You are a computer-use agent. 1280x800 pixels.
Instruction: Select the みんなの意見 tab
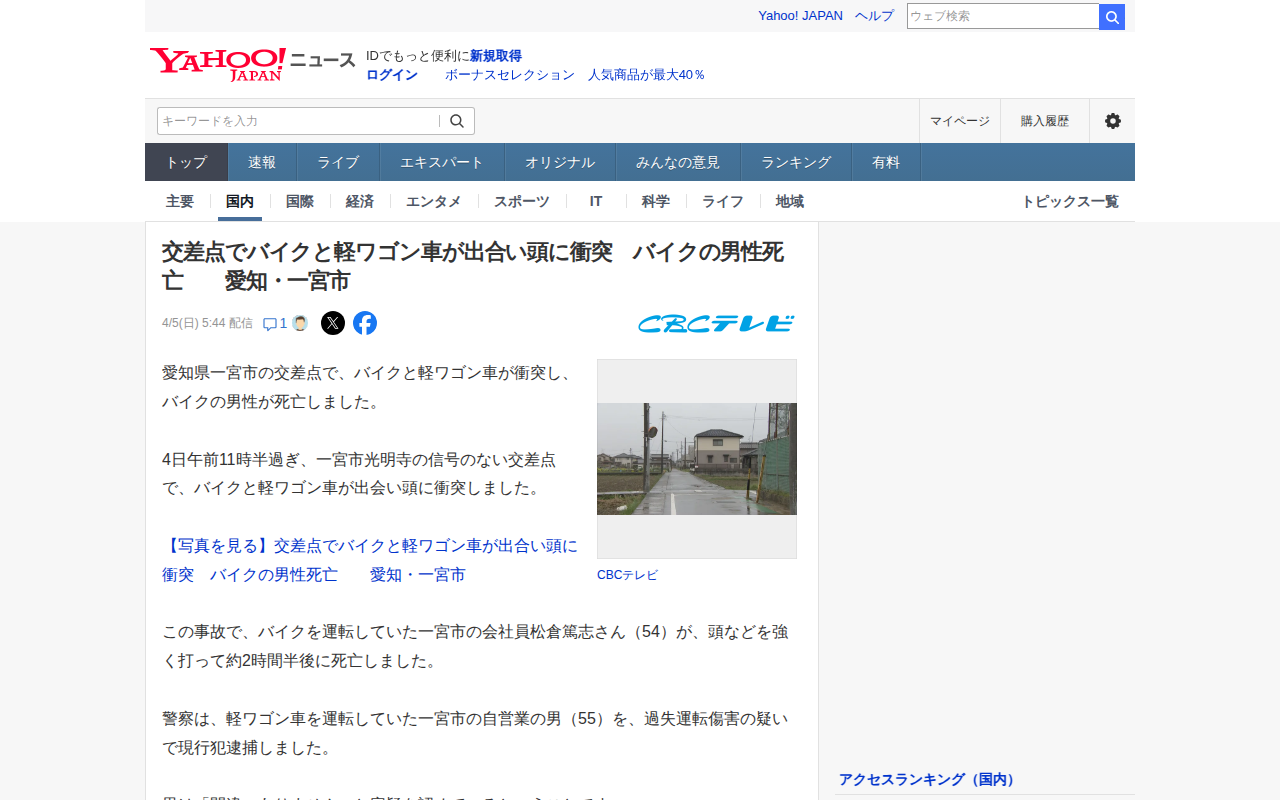(678, 162)
